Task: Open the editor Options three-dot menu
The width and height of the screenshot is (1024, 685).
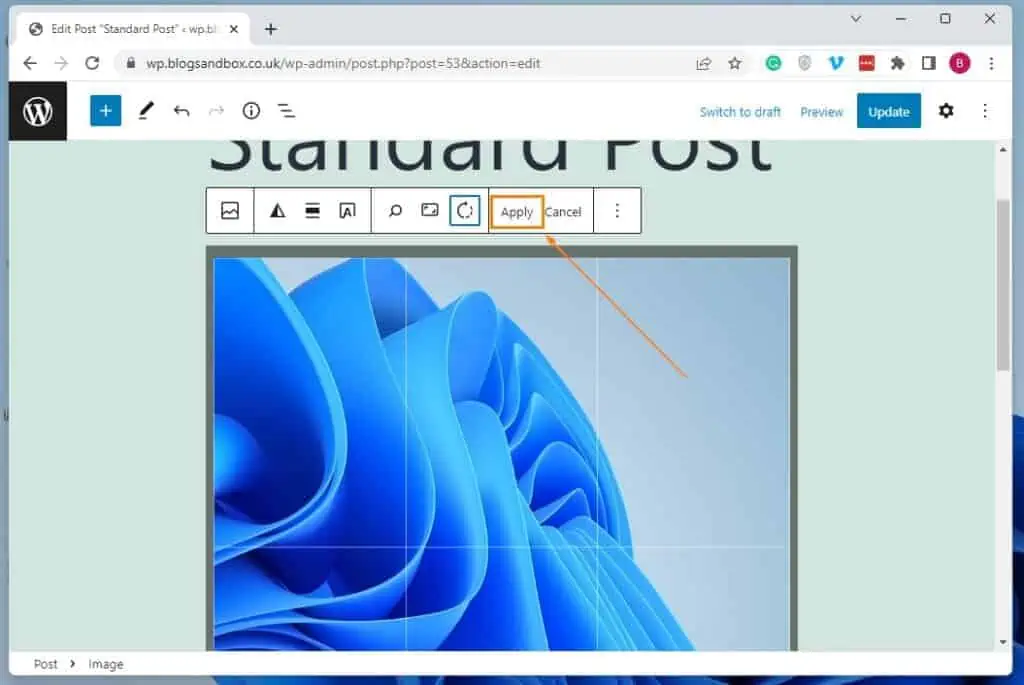Action: 985,111
